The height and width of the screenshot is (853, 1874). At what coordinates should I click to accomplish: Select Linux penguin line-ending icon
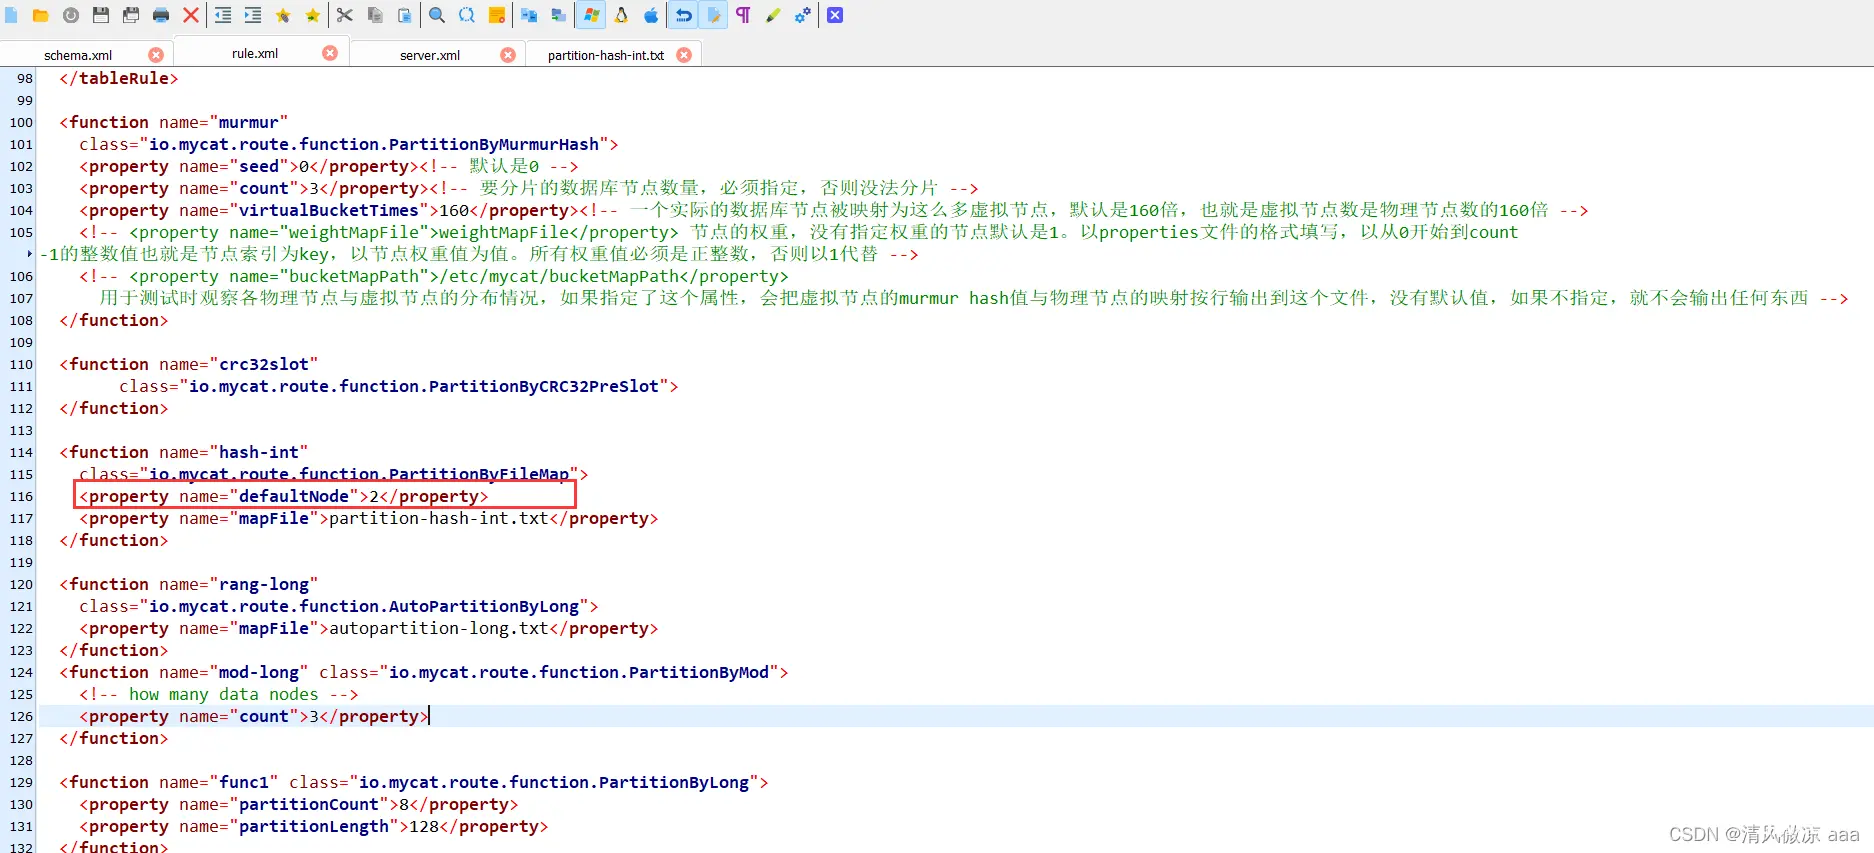[x=621, y=15]
